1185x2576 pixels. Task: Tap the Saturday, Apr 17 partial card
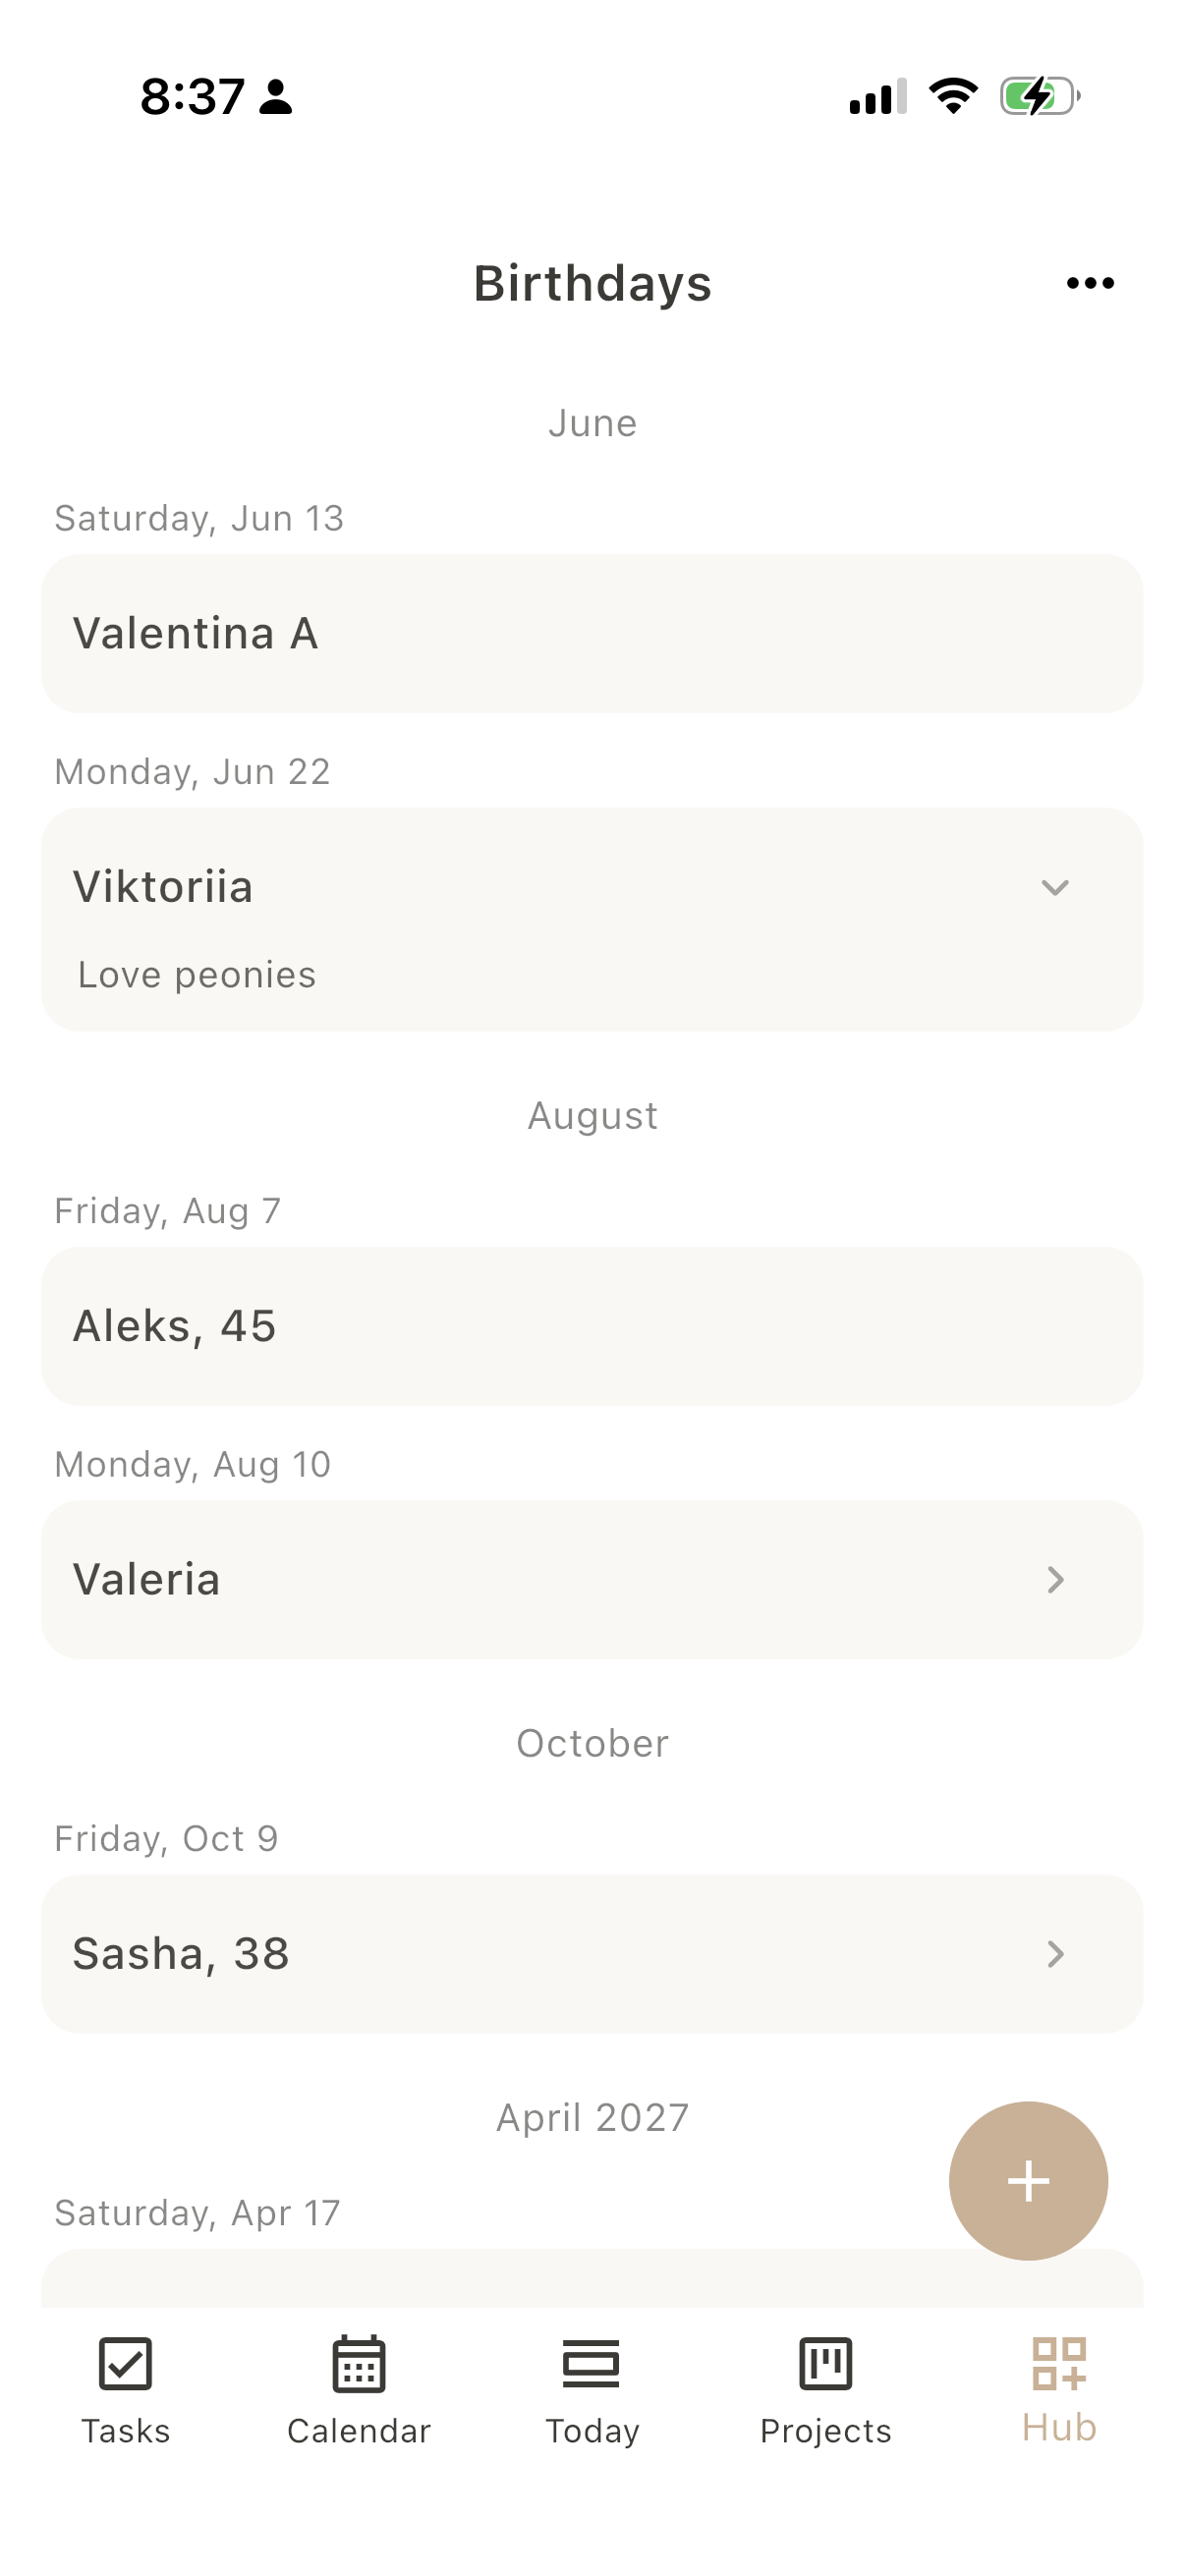click(592, 2279)
